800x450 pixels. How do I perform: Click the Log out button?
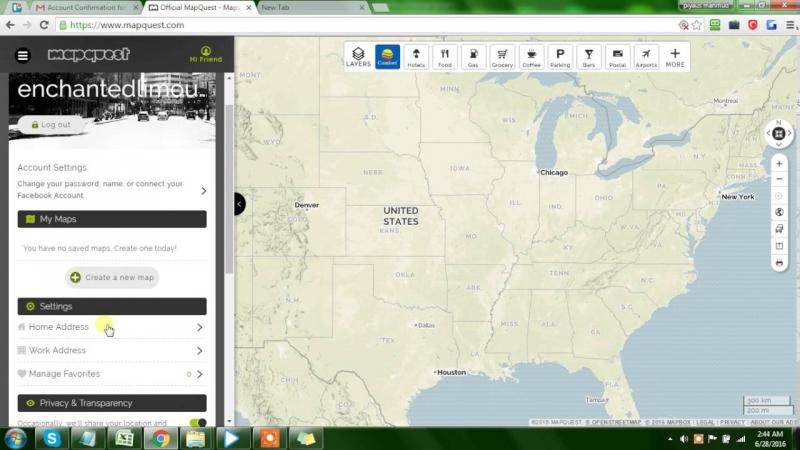(51, 124)
